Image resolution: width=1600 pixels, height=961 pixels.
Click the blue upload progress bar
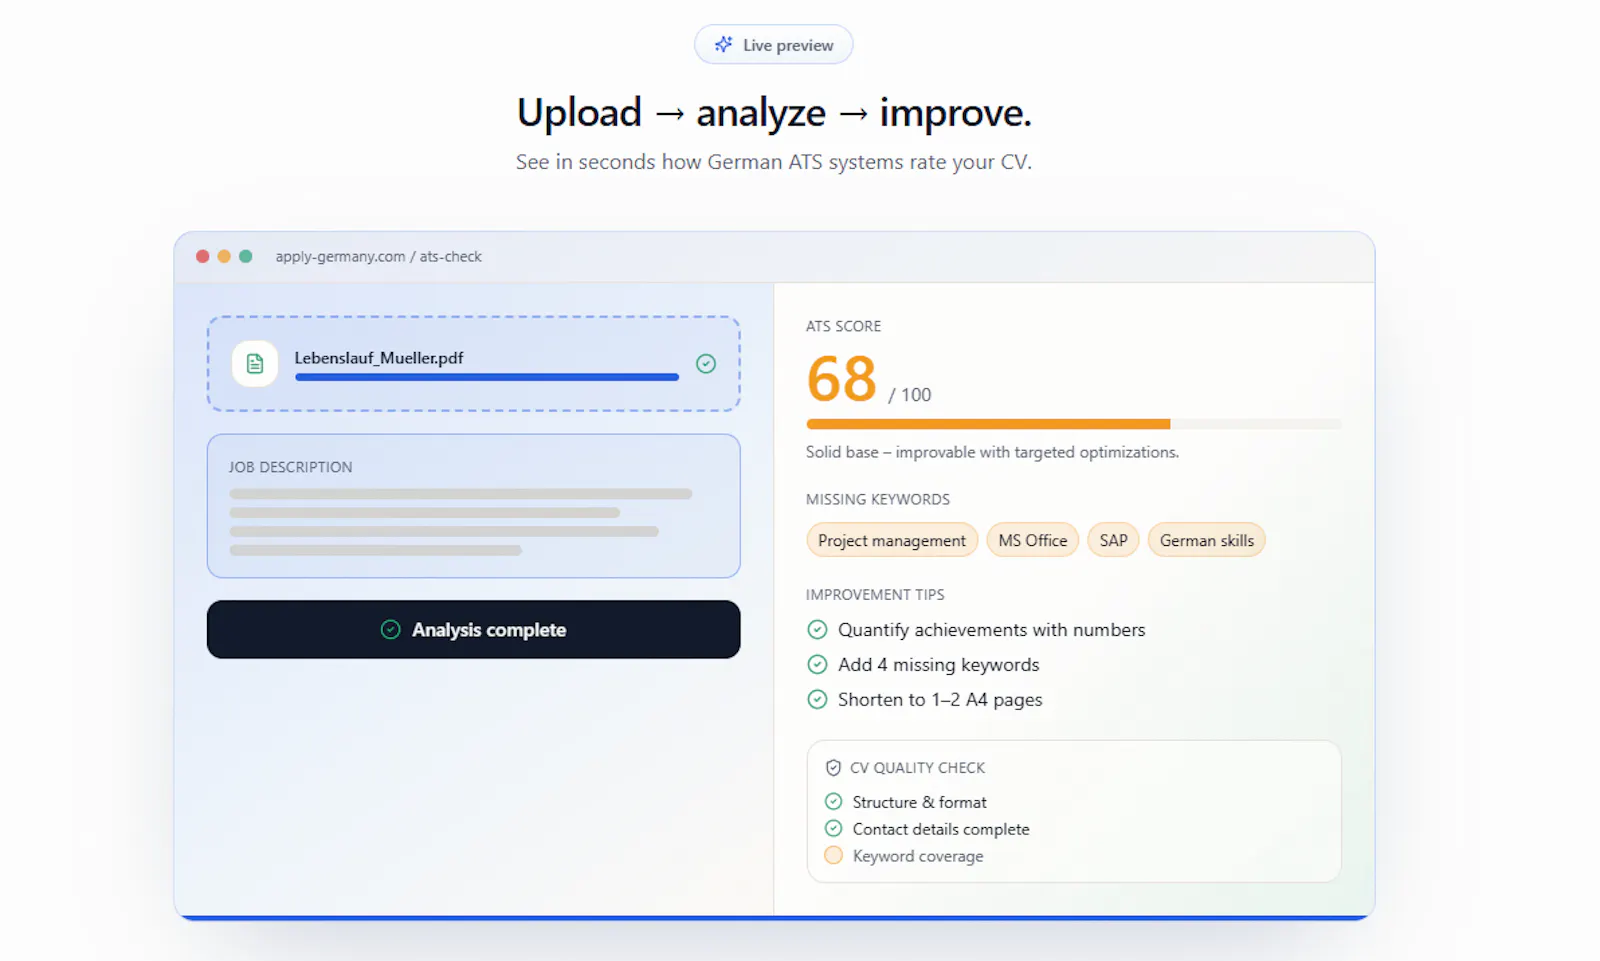[x=487, y=377]
